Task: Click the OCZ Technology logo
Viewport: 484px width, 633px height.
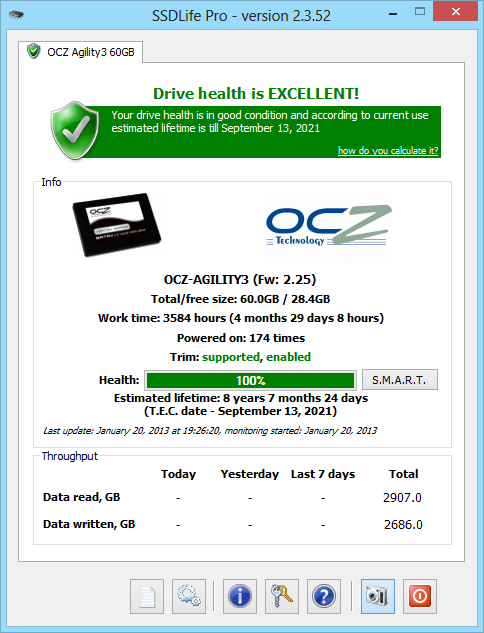Action: [329, 225]
